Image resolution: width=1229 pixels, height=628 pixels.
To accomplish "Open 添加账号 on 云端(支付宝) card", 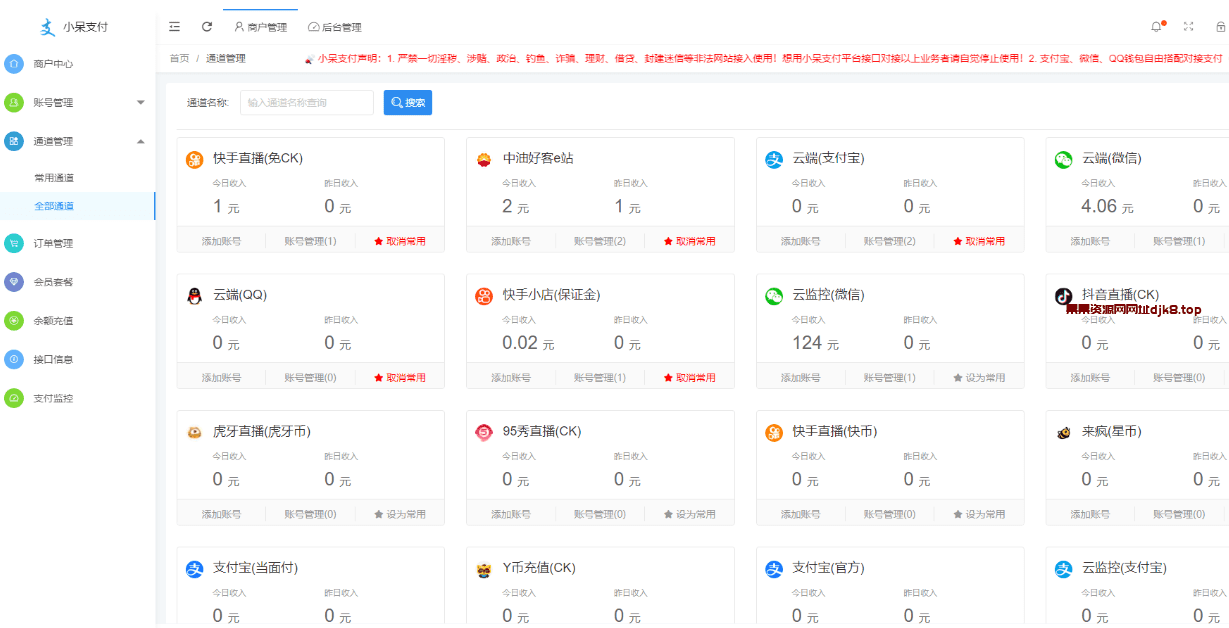I will click(801, 240).
